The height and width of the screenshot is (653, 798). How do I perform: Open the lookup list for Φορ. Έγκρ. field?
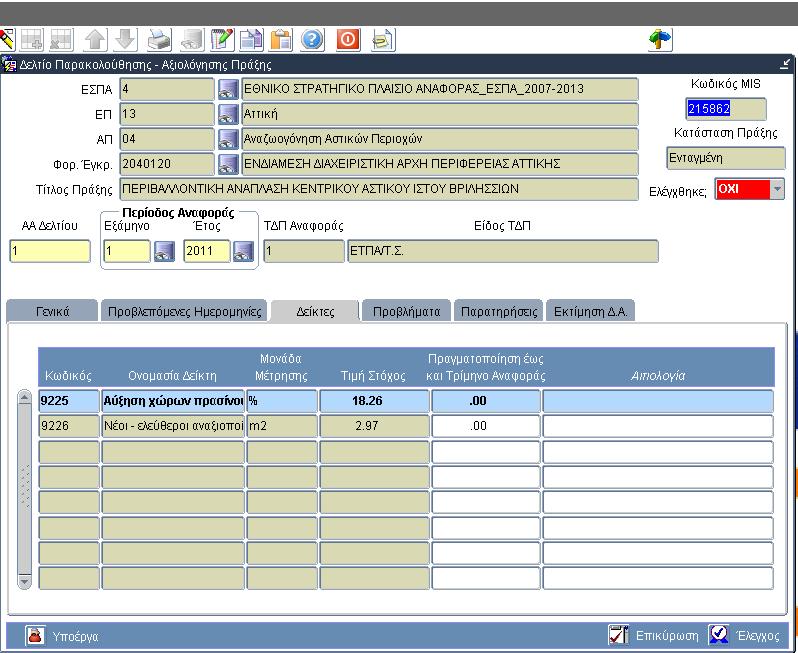(x=228, y=164)
